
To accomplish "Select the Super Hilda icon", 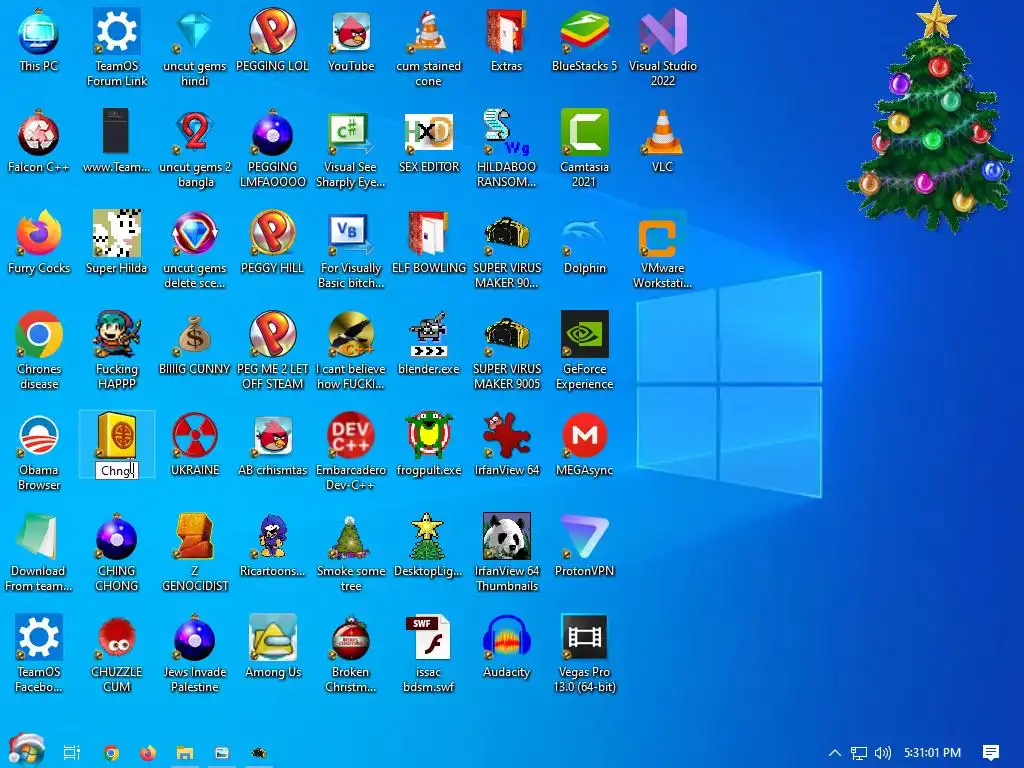I will [x=117, y=242].
